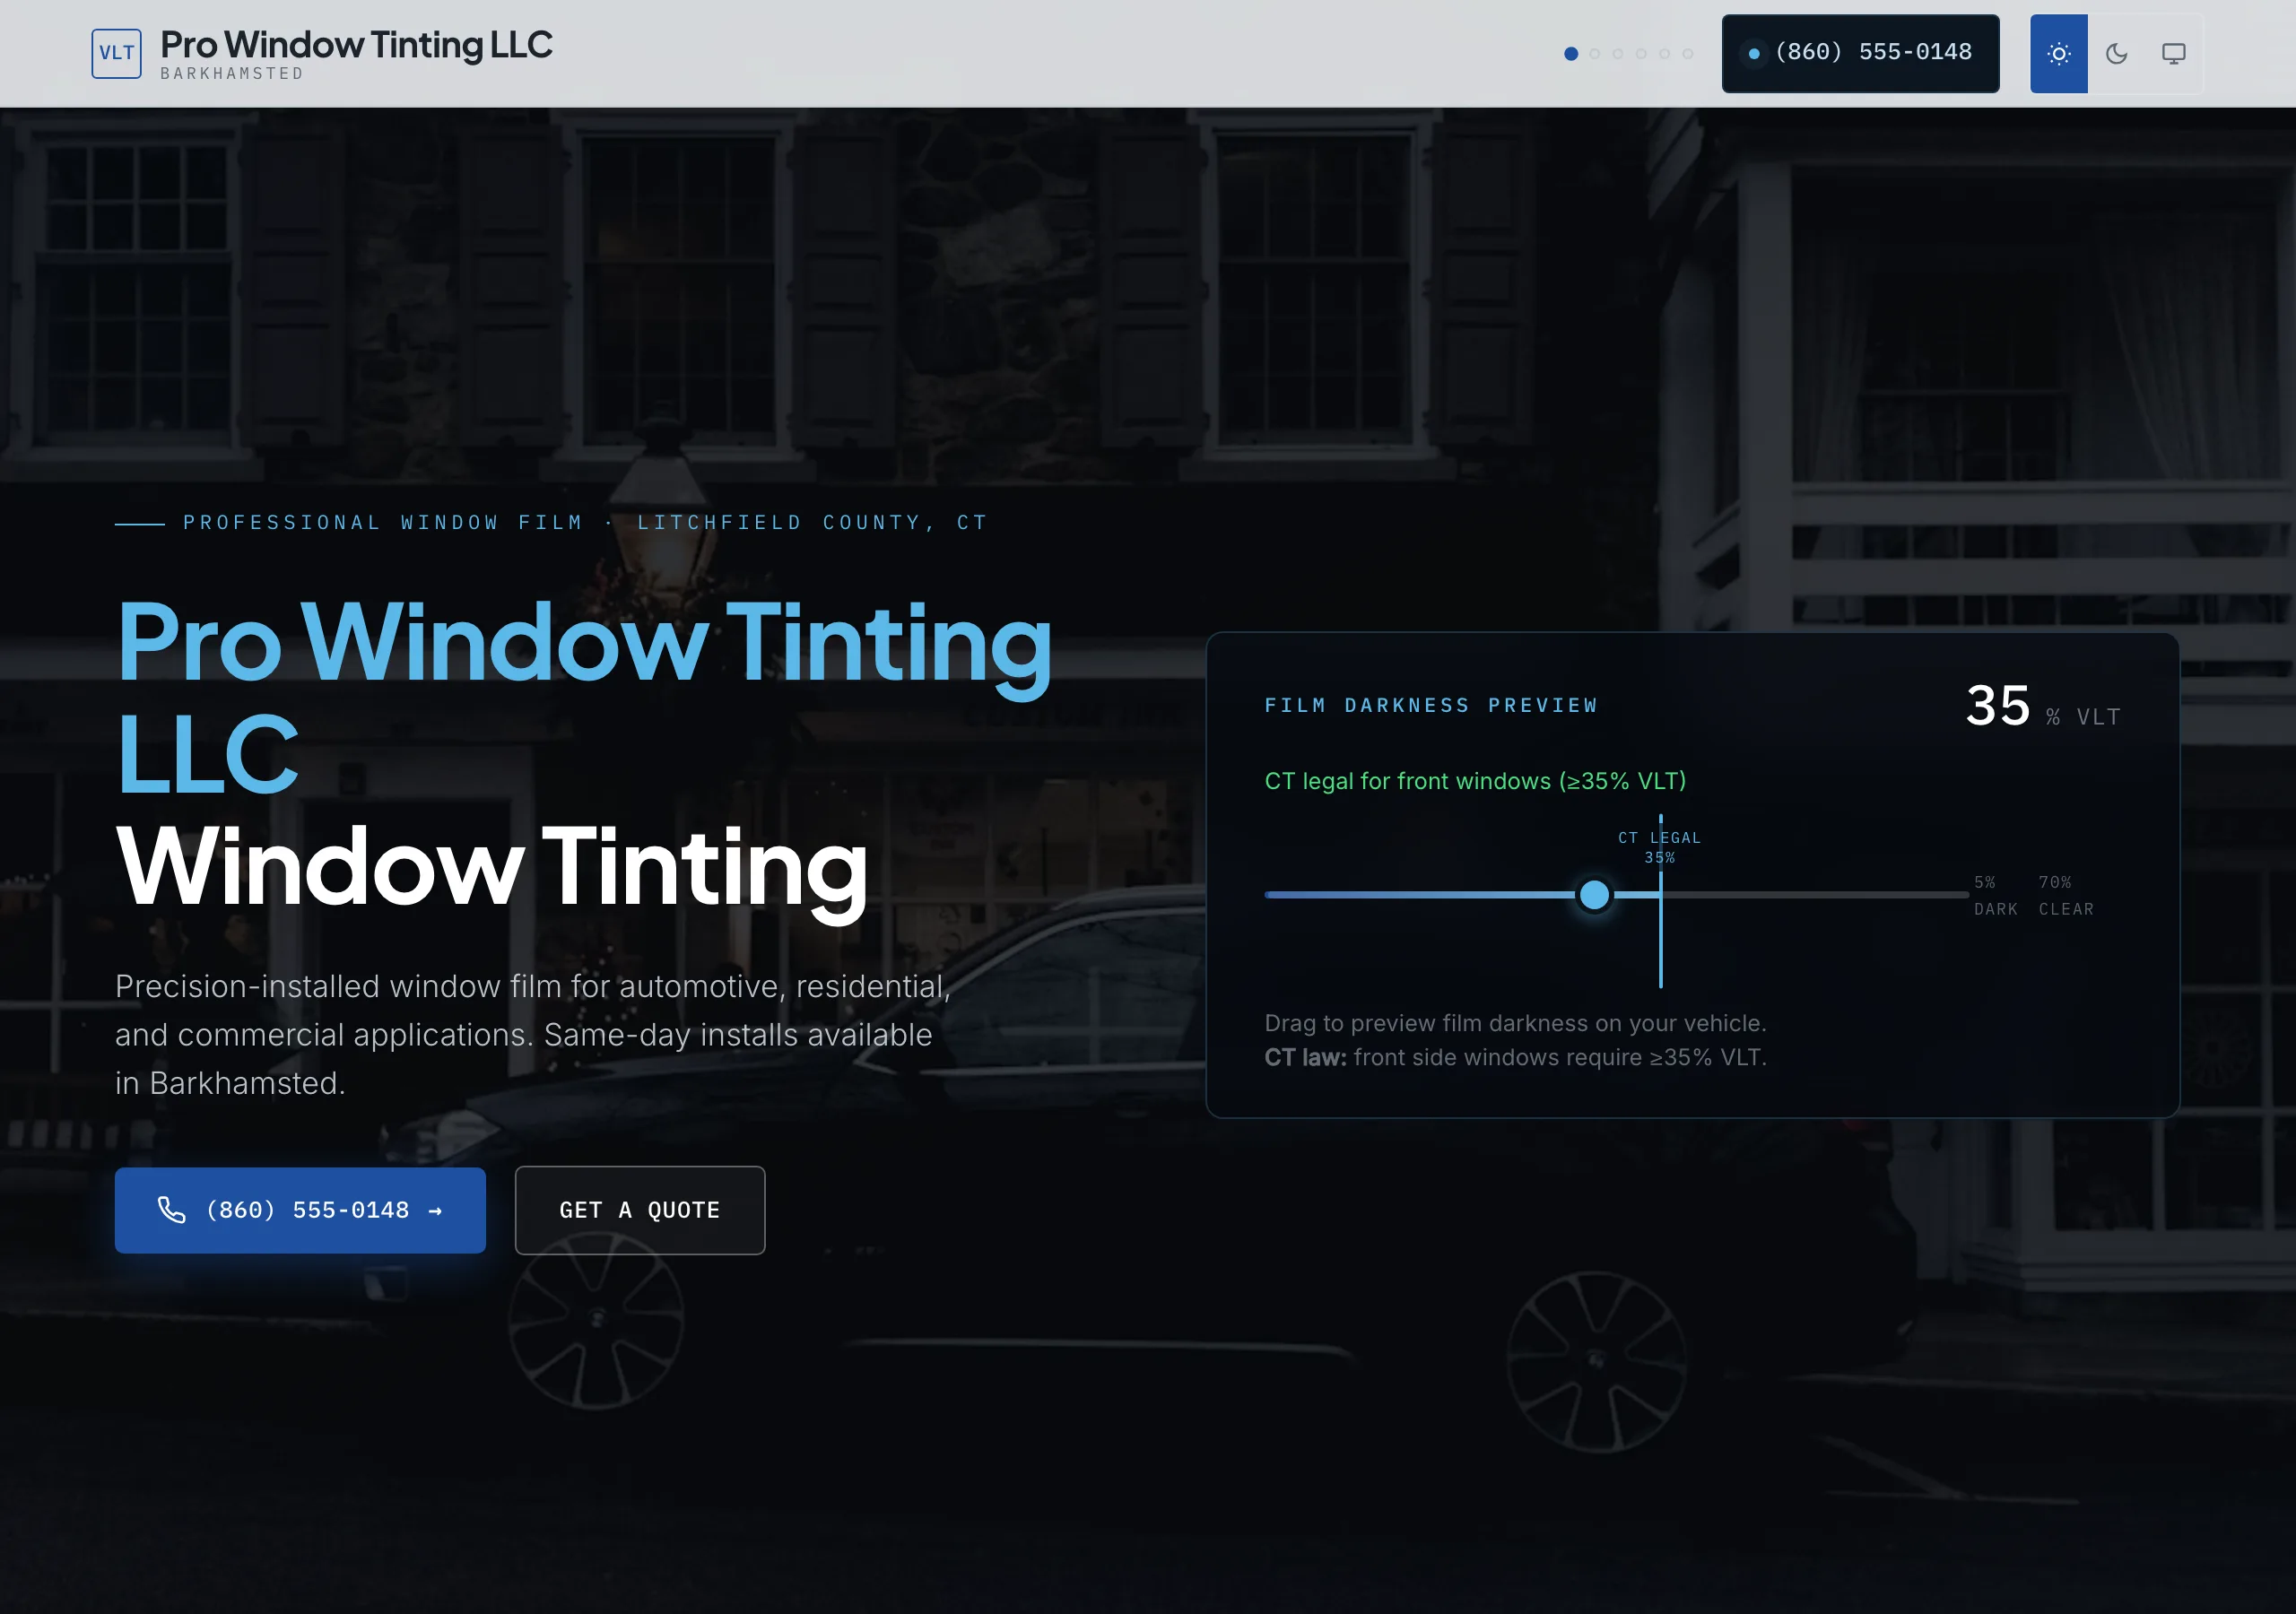Screen dimensions: 2296x1614
Task: Open Pro Window Tinting LLC header title
Action: point(356,44)
